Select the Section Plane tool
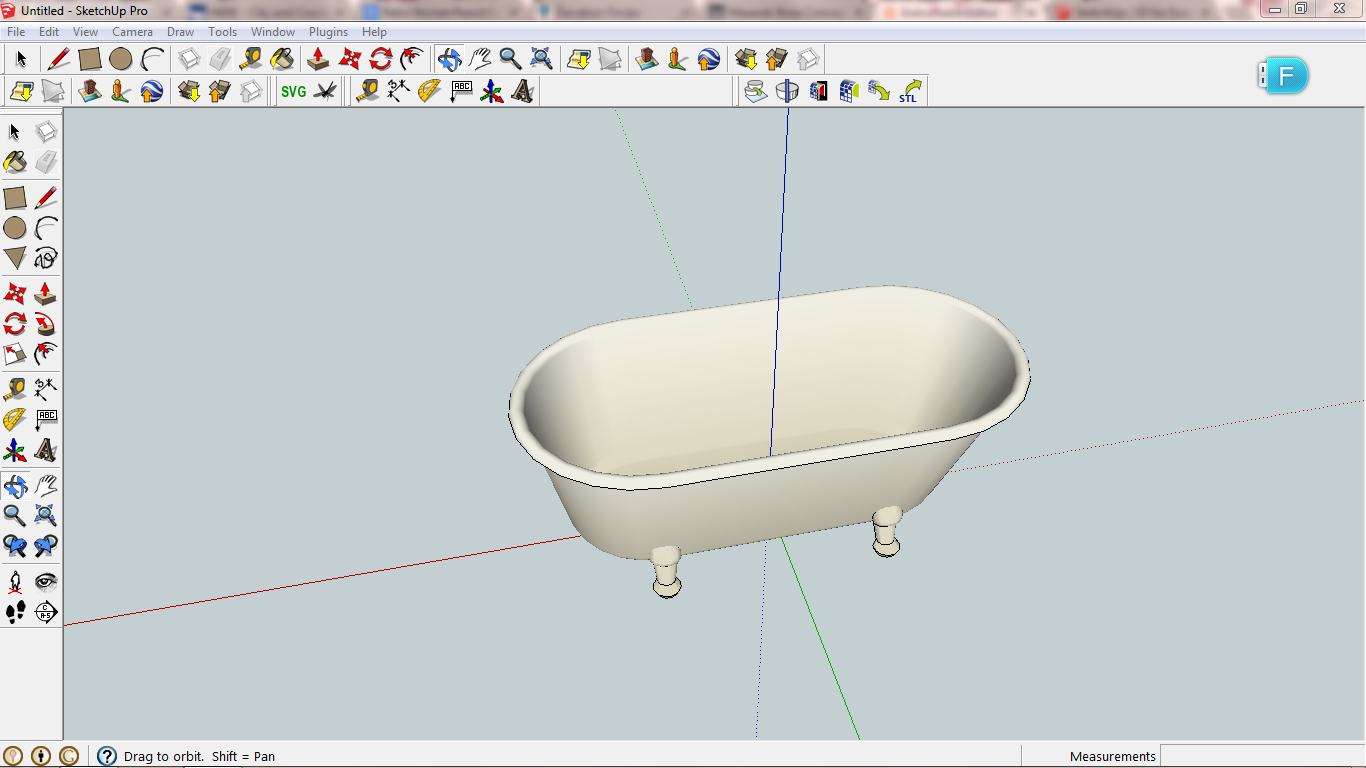This screenshot has height=768, width=1366. click(46, 612)
